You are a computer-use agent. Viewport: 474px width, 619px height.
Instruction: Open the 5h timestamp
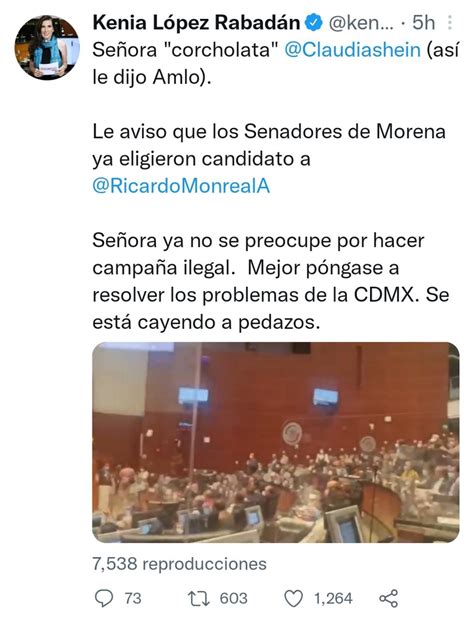click(x=423, y=23)
